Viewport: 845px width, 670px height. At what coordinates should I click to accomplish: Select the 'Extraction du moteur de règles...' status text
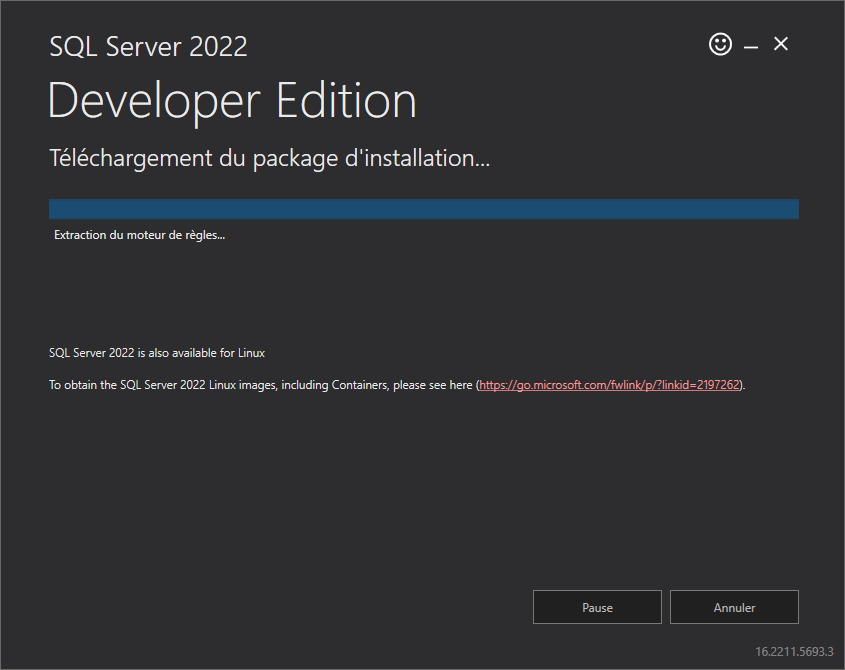point(140,235)
